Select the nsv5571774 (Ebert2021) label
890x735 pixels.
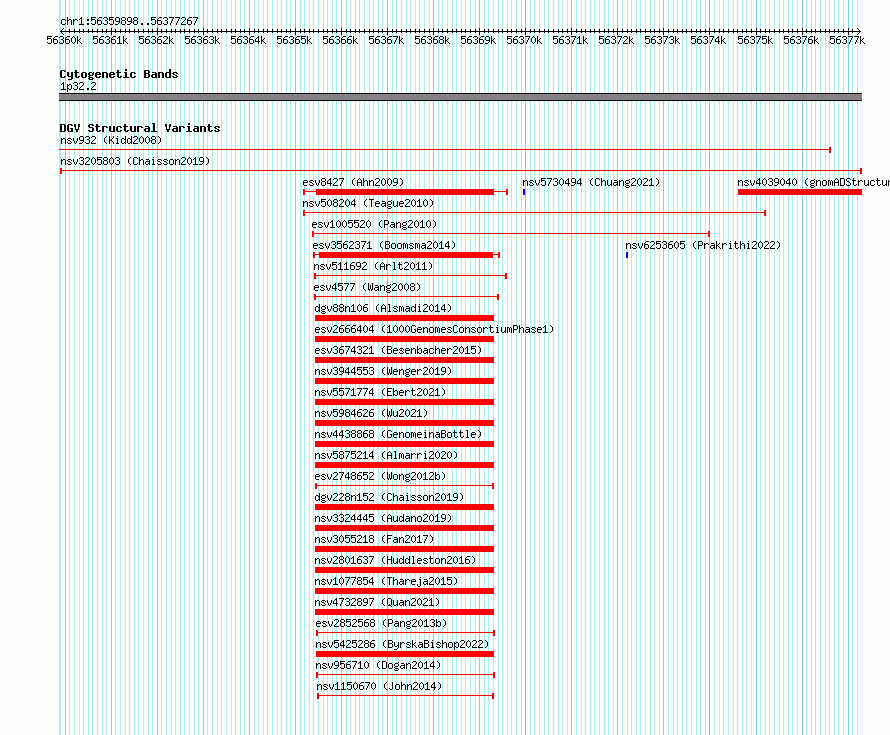[x=380, y=392]
